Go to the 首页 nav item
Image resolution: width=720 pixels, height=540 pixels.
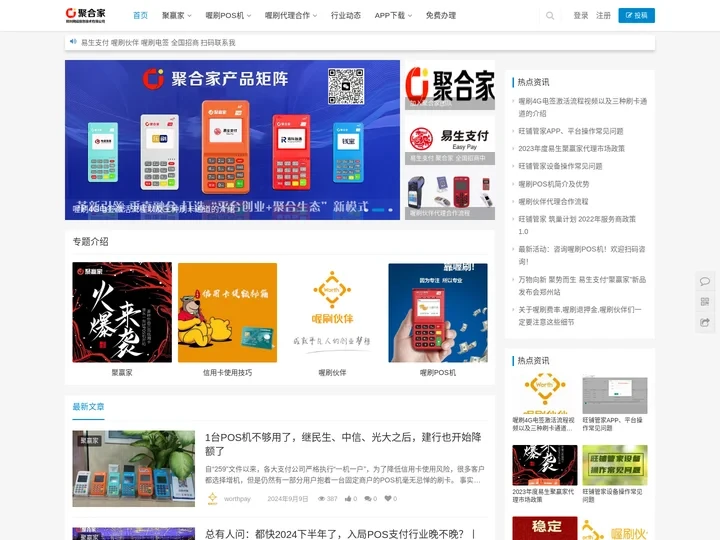pyautogui.click(x=141, y=16)
